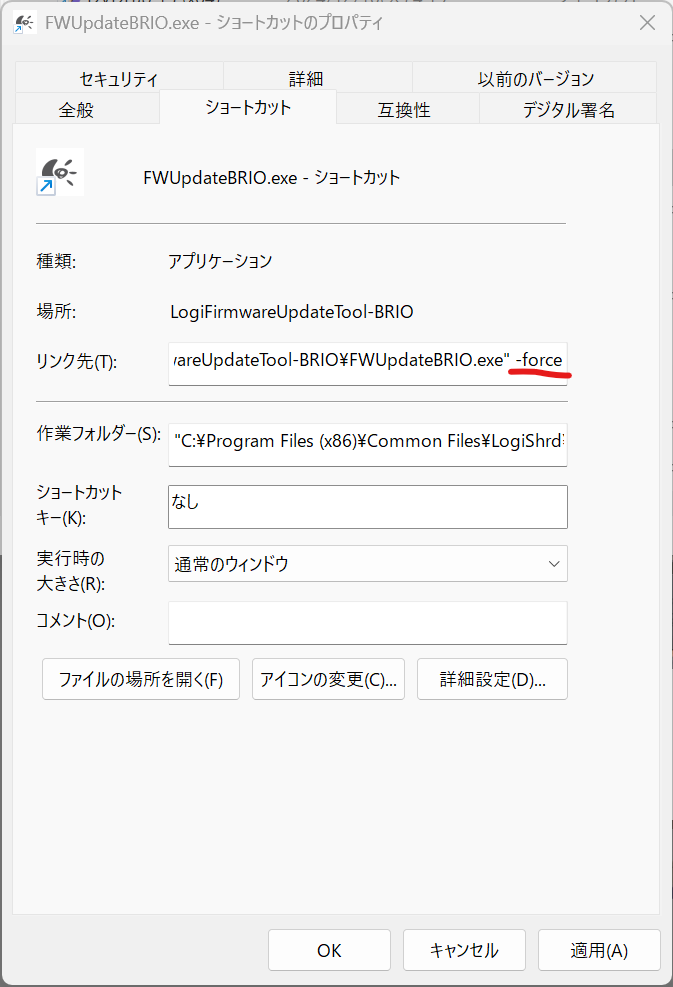This screenshot has height=987, width=673.
Task: Confirm with the OK button
Action: [329, 950]
